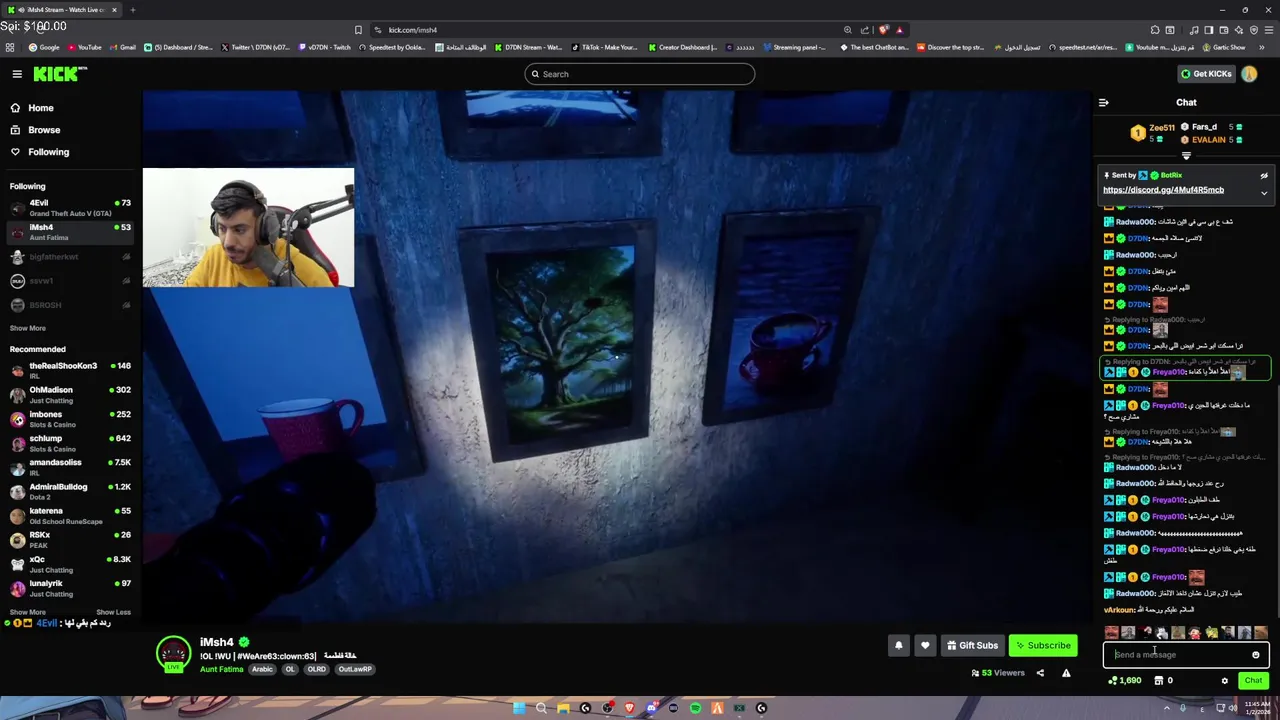Select the iMsh4 Stream browser tab
The height and width of the screenshot is (720, 1280).
[x=64, y=10]
